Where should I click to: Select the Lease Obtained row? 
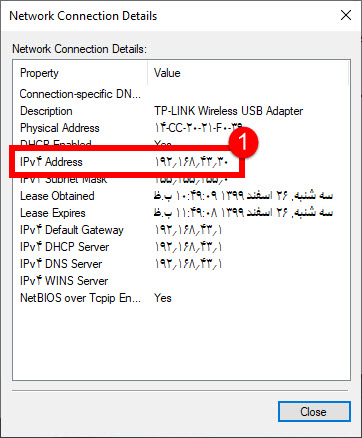point(181,196)
